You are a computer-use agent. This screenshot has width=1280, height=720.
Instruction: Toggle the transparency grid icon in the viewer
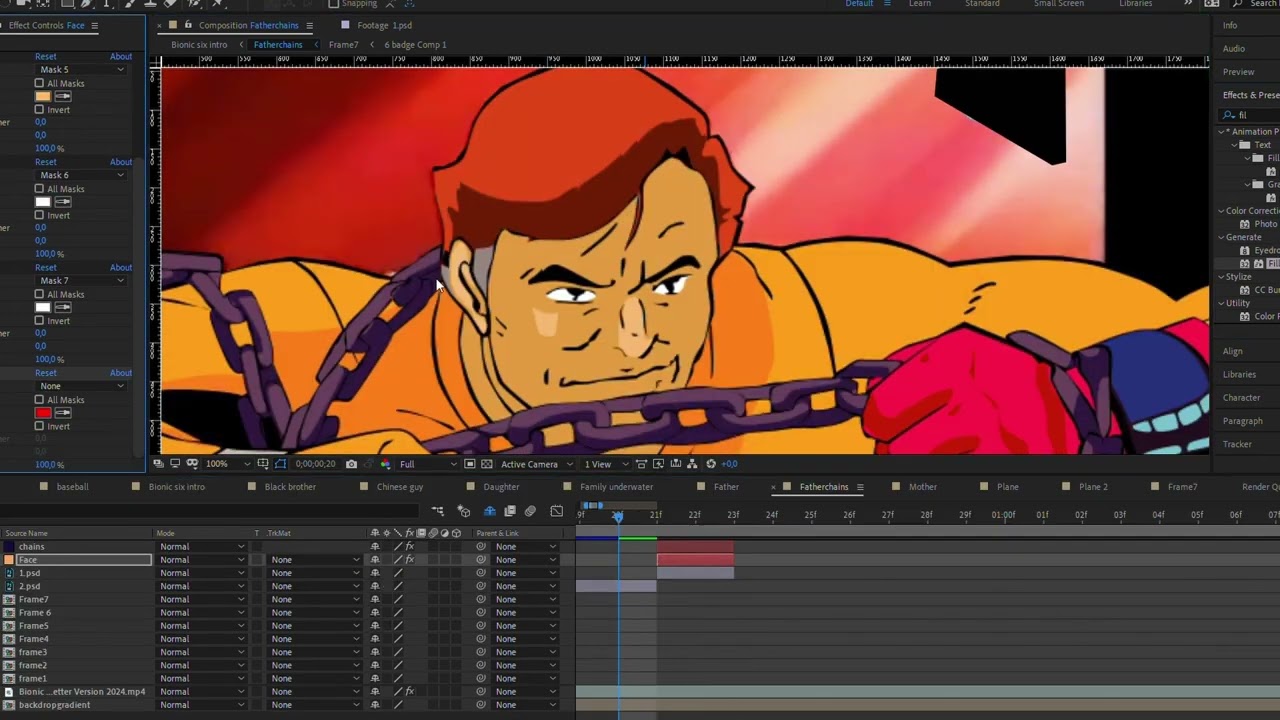486,464
